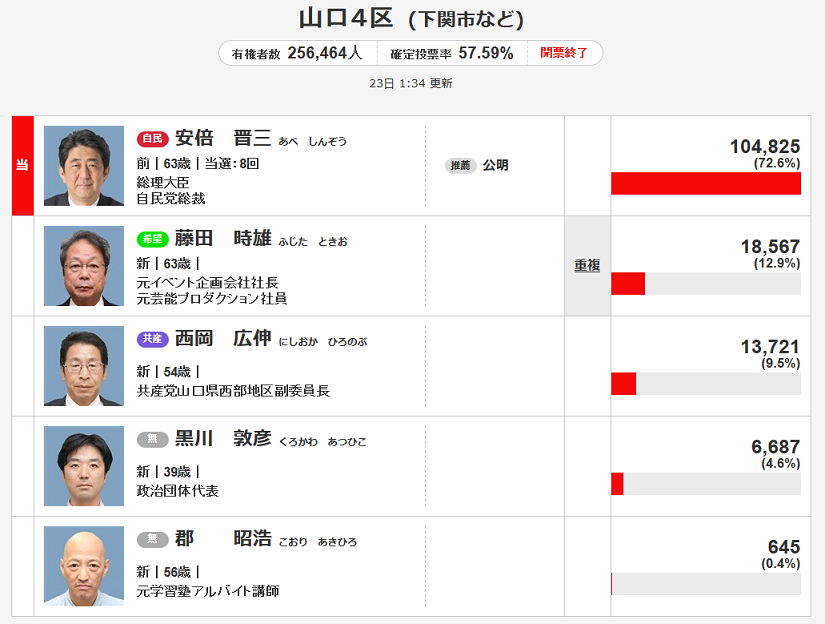Viewport: 825px width, 624px height.
Task: Click the red 開票終了 status label
Action: coord(565,53)
